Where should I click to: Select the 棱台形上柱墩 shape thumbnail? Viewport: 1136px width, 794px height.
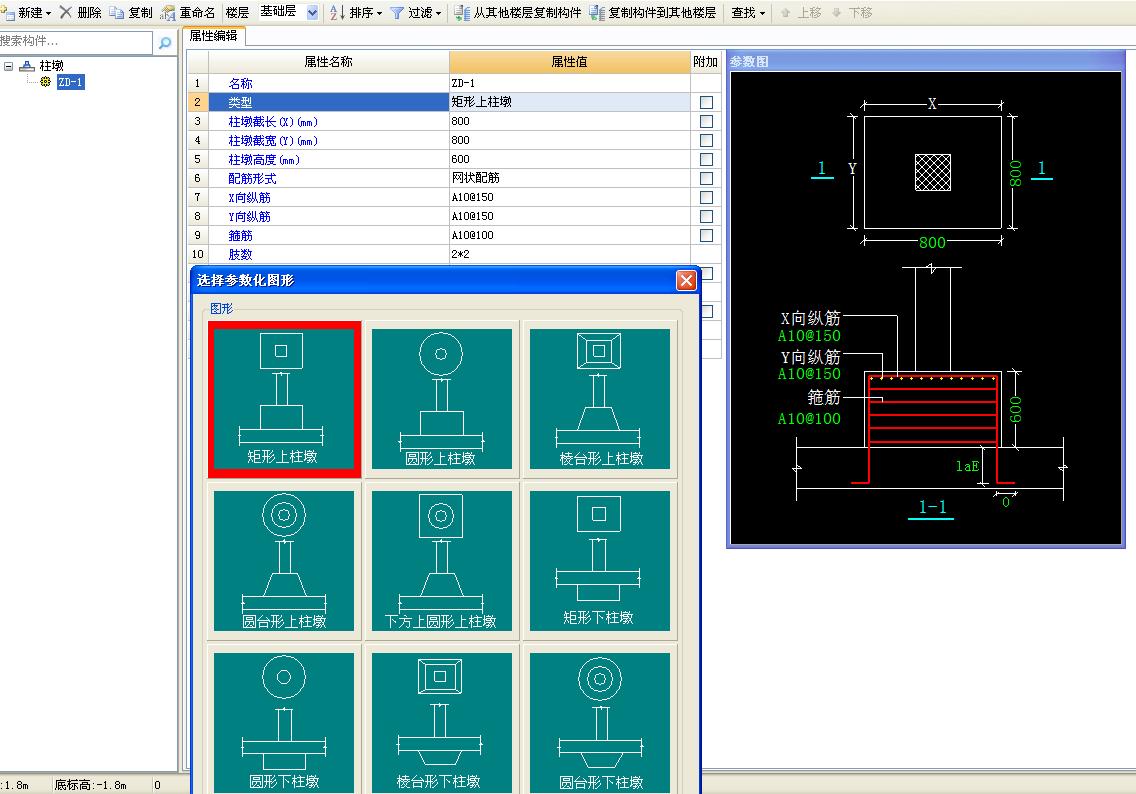599,399
